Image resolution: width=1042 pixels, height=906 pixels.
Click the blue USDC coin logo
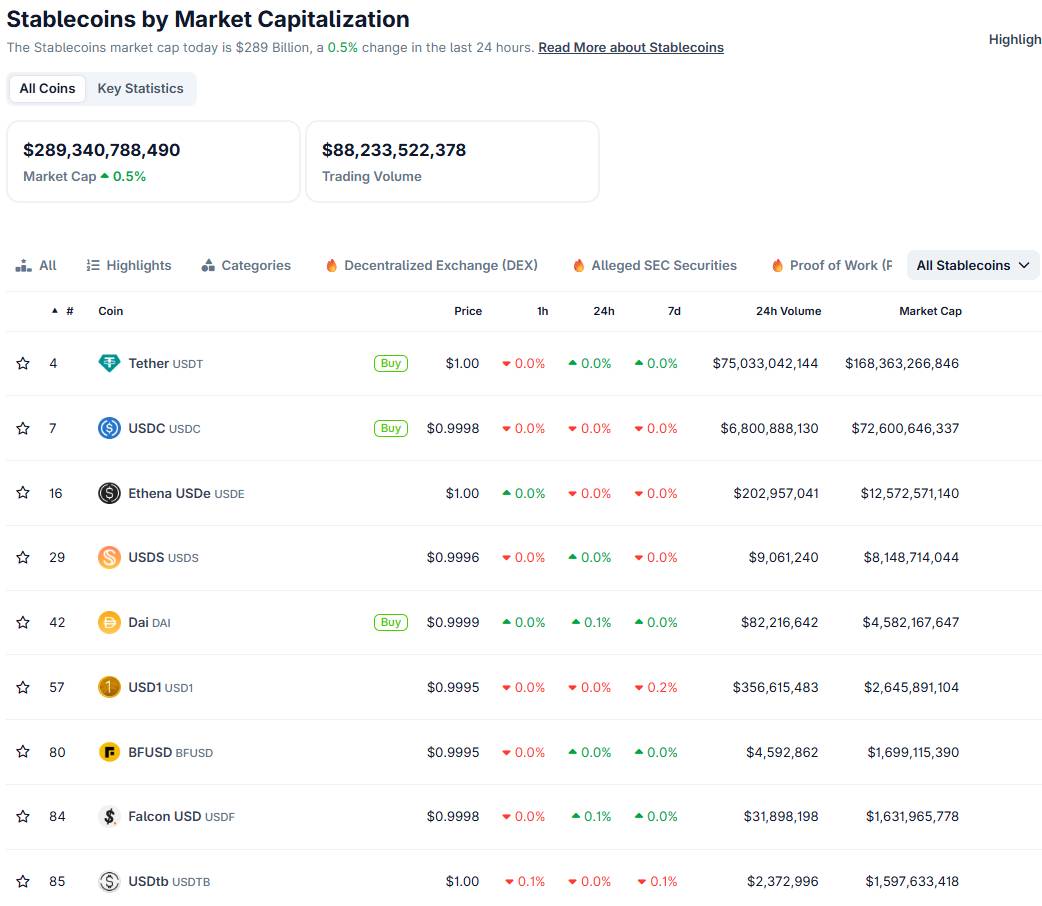click(x=109, y=428)
